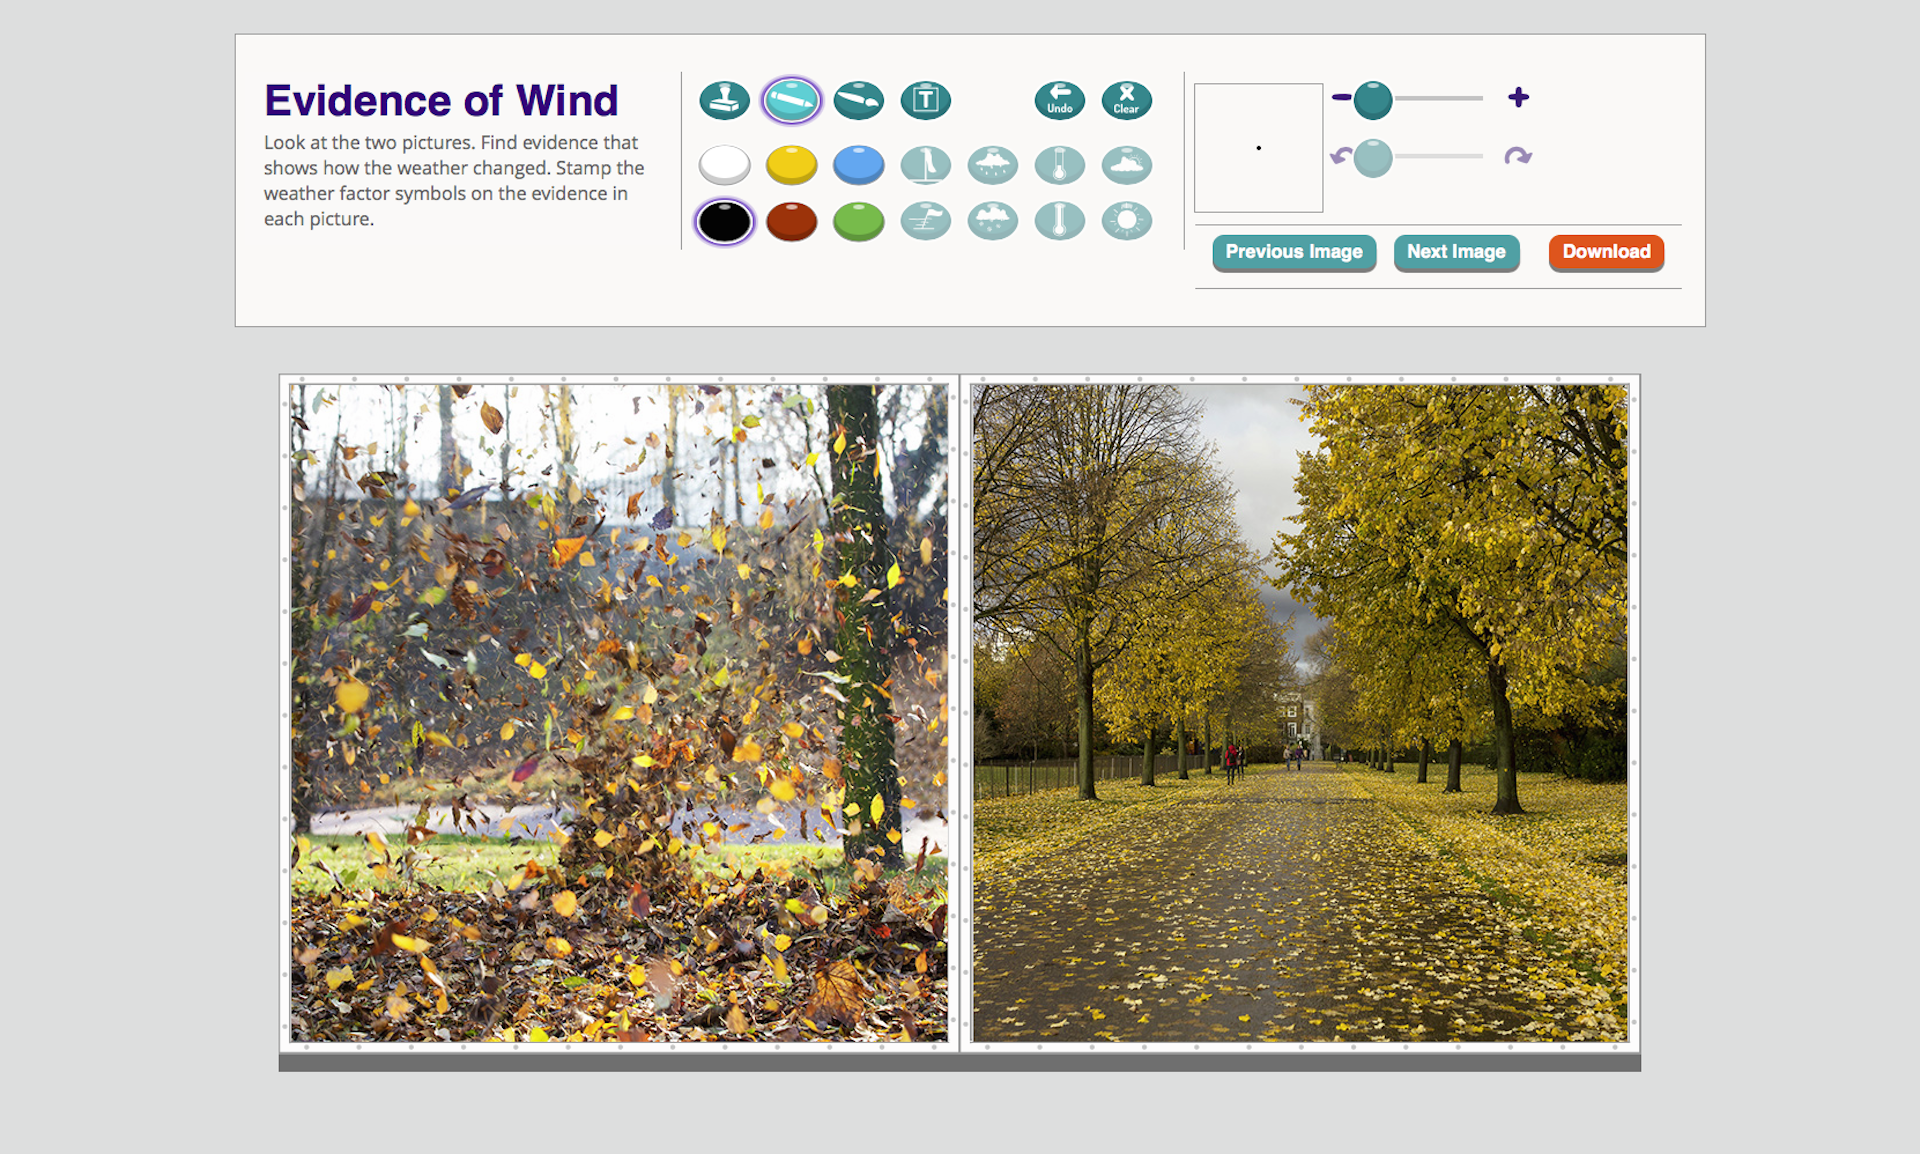Pick the snow cloud stamp
The image size is (1920, 1154).
click(x=992, y=221)
